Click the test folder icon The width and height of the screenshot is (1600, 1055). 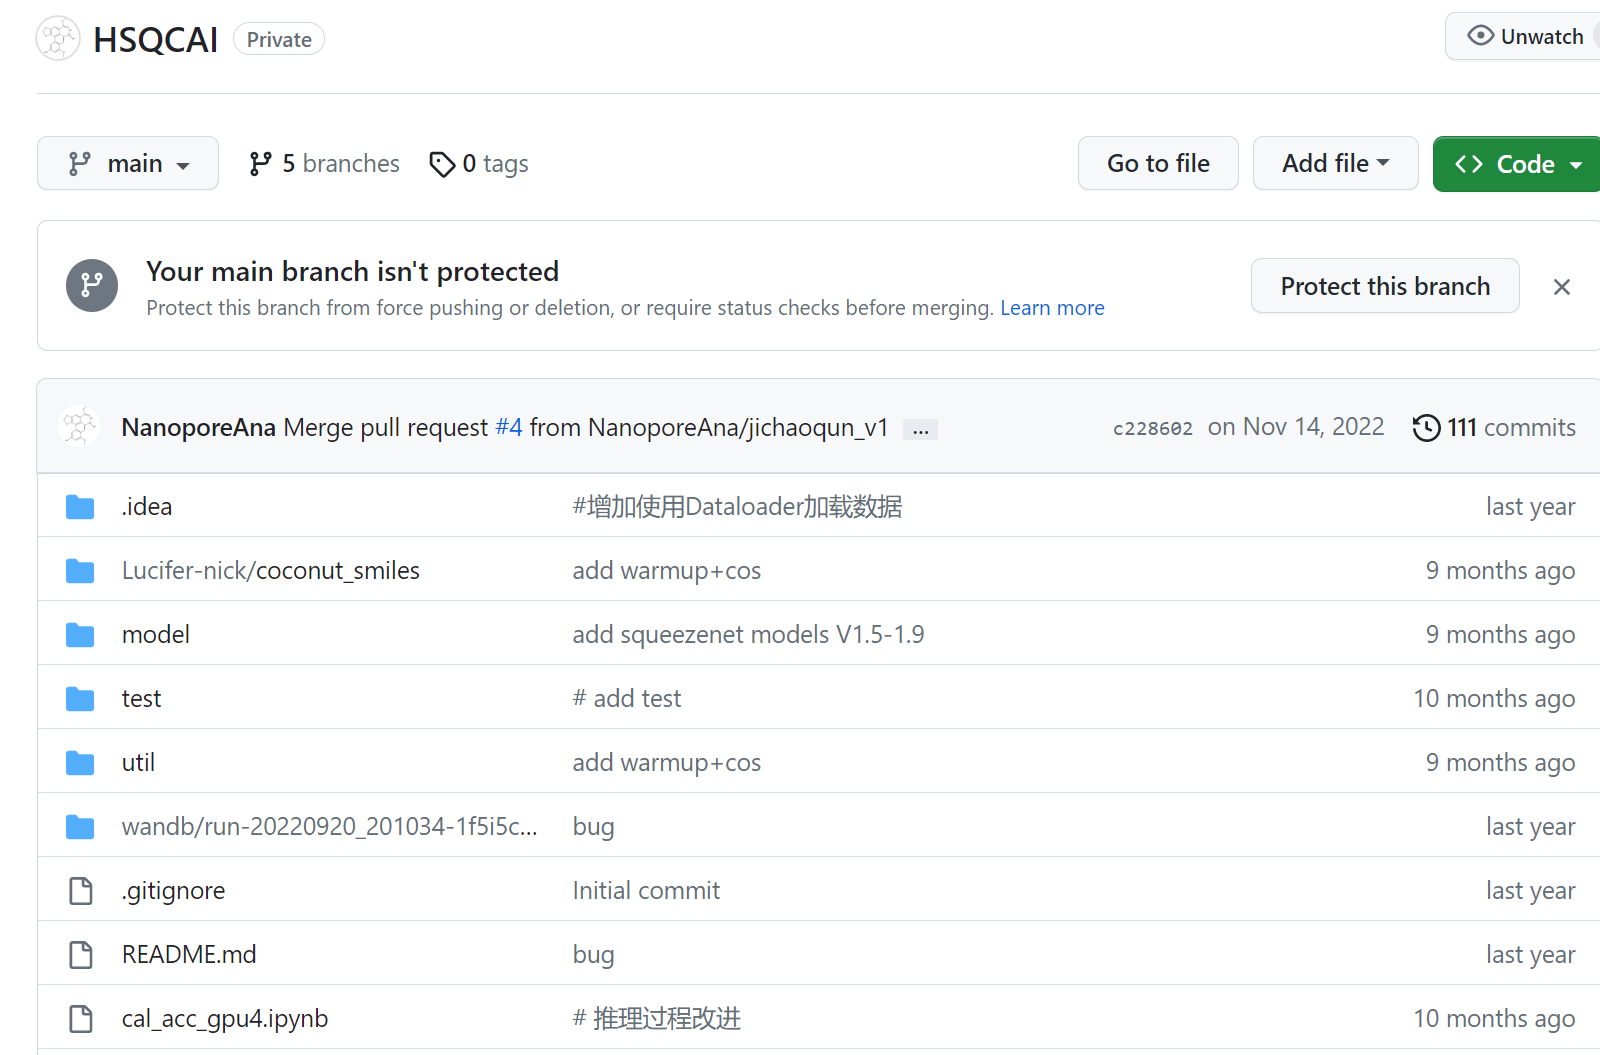pos(80,699)
